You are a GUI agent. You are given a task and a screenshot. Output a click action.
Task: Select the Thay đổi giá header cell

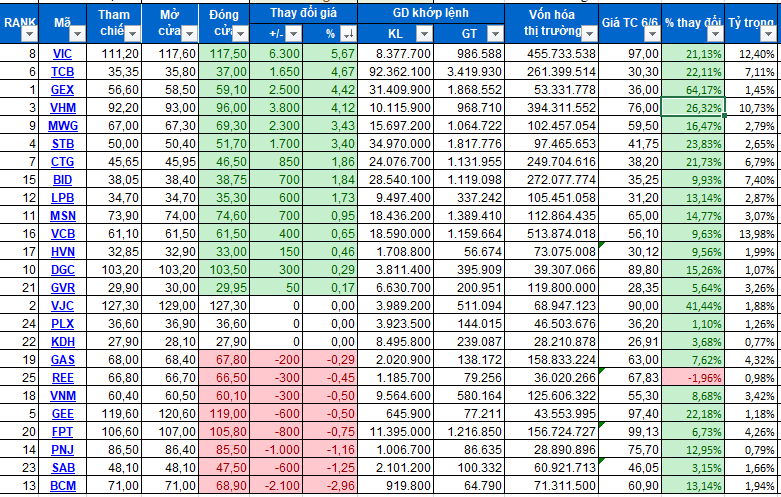[x=303, y=13]
